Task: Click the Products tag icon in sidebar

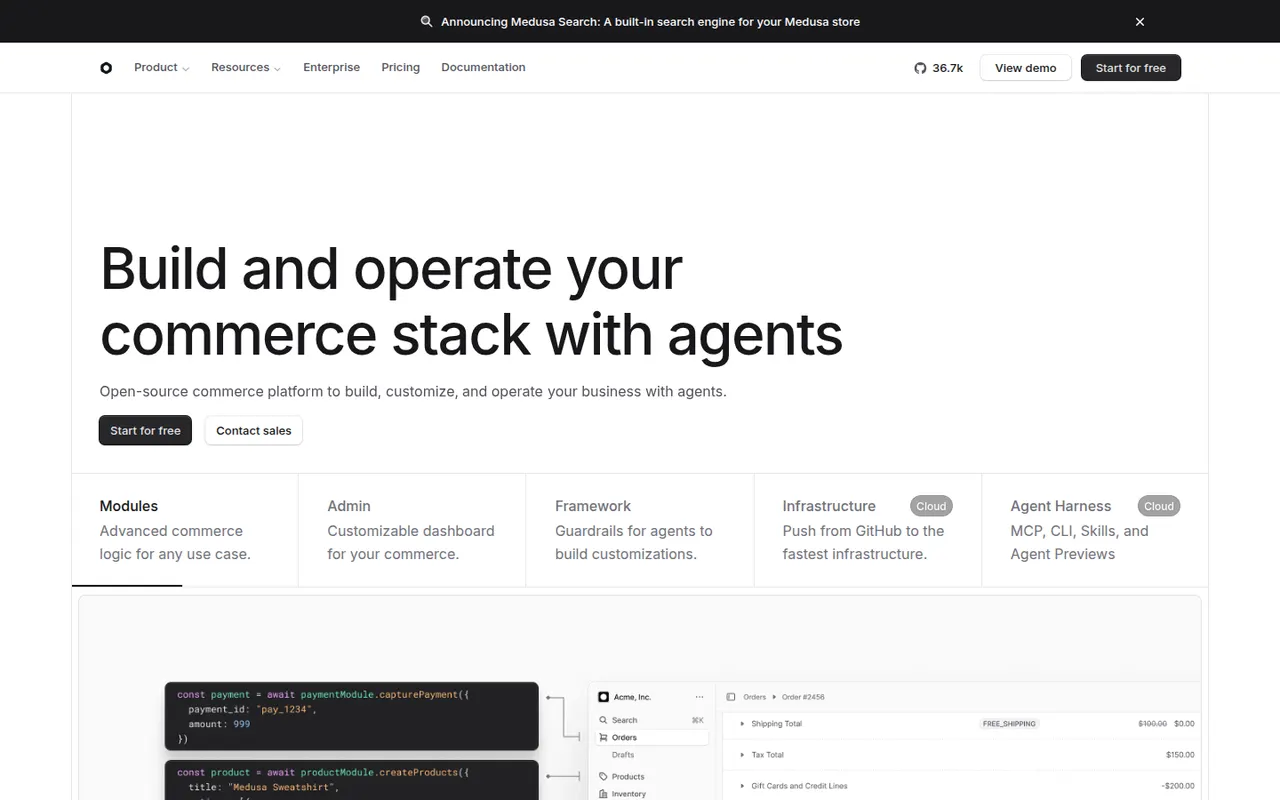Action: [x=603, y=777]
